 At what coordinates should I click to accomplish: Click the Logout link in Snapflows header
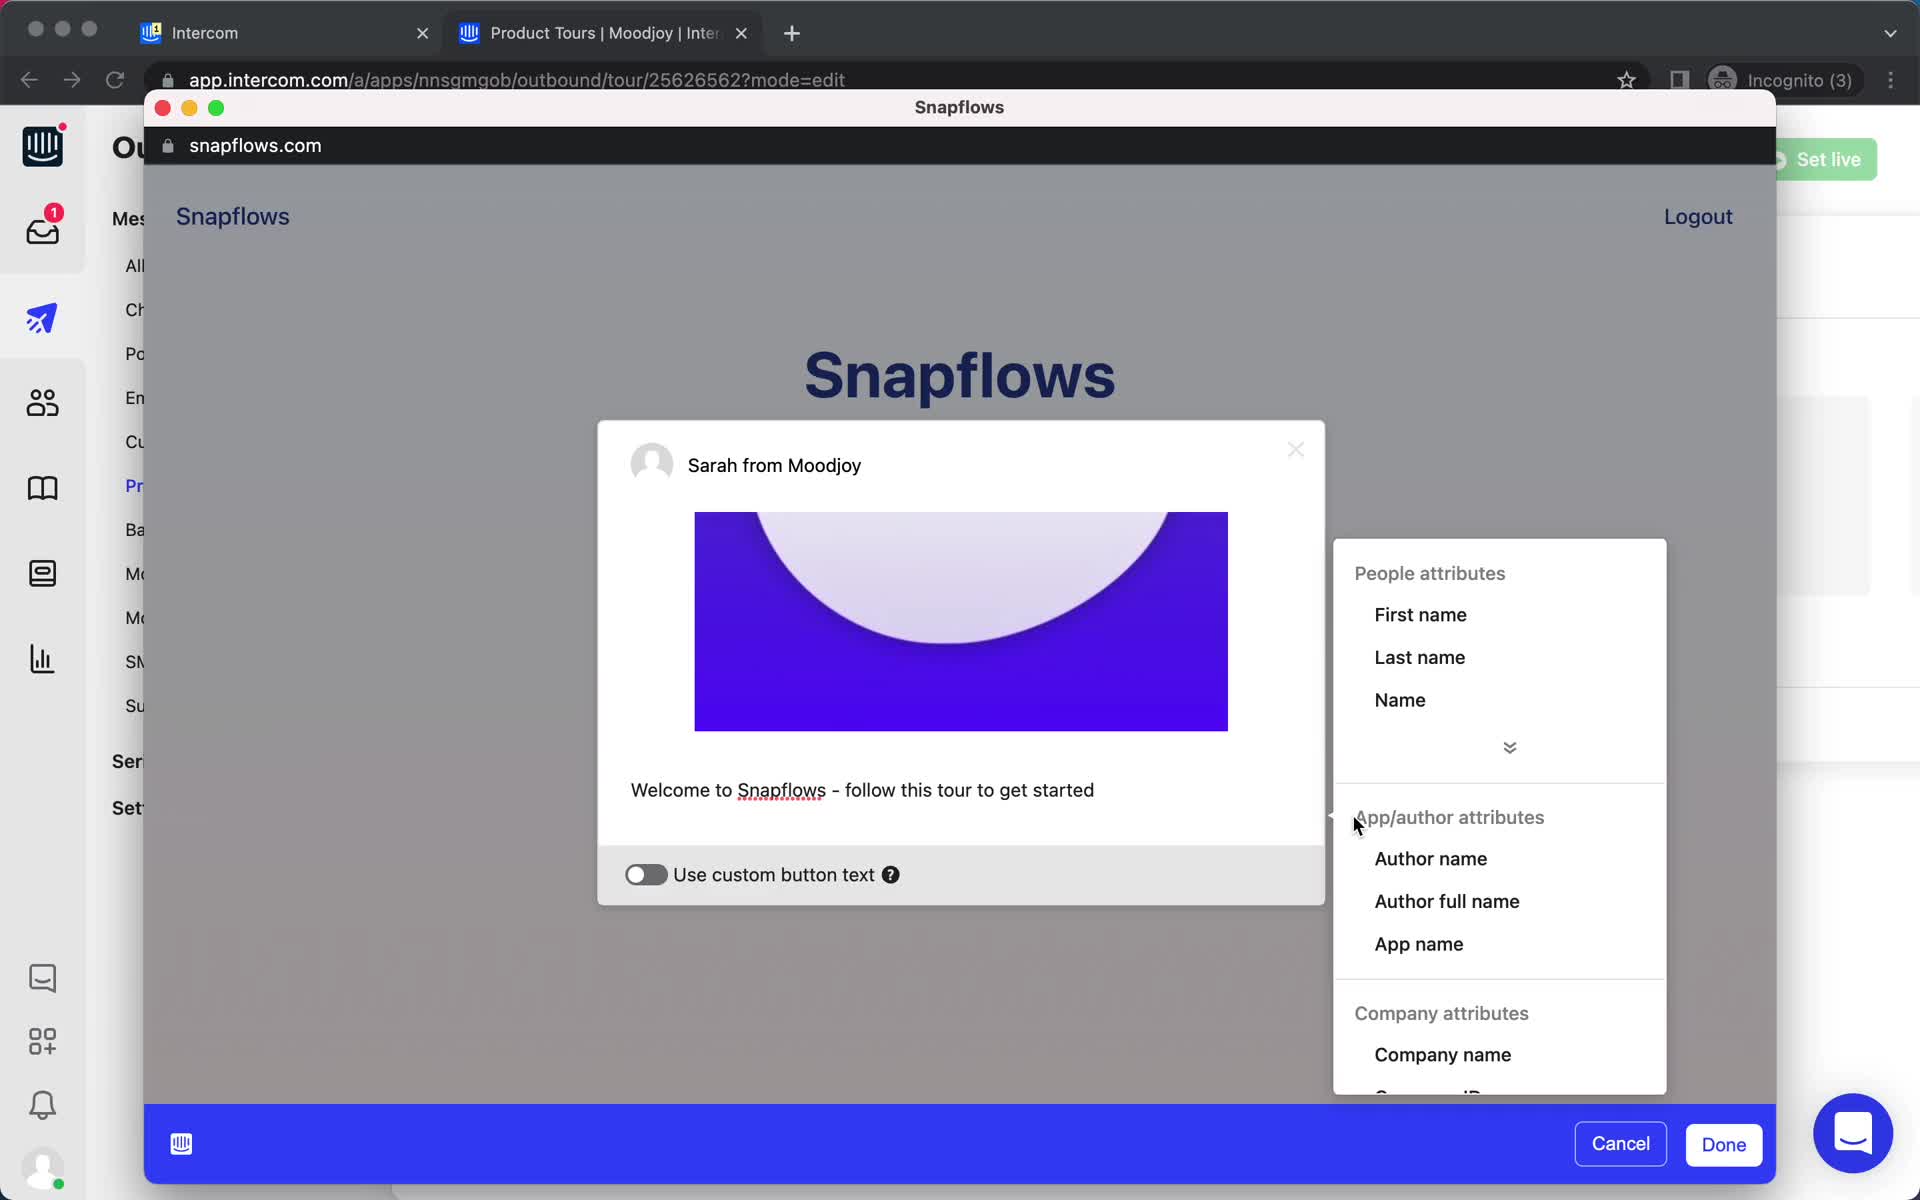(1697, 217)
